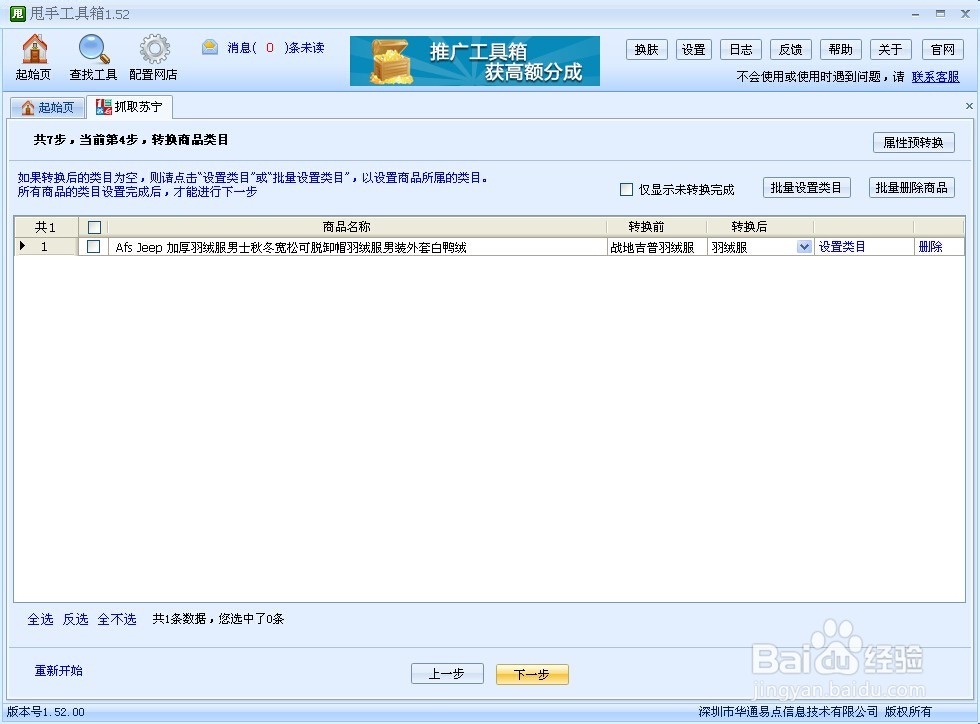Launch the 查找工具 search tool
Image resolution: width=980 pixels, height=724 pixels.
(x=93, y=57)
